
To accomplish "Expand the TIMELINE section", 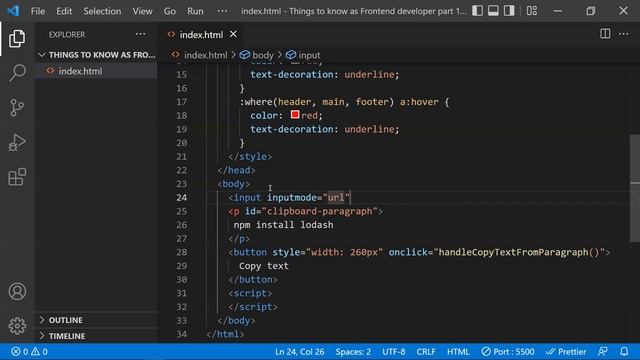I will 96,336.
